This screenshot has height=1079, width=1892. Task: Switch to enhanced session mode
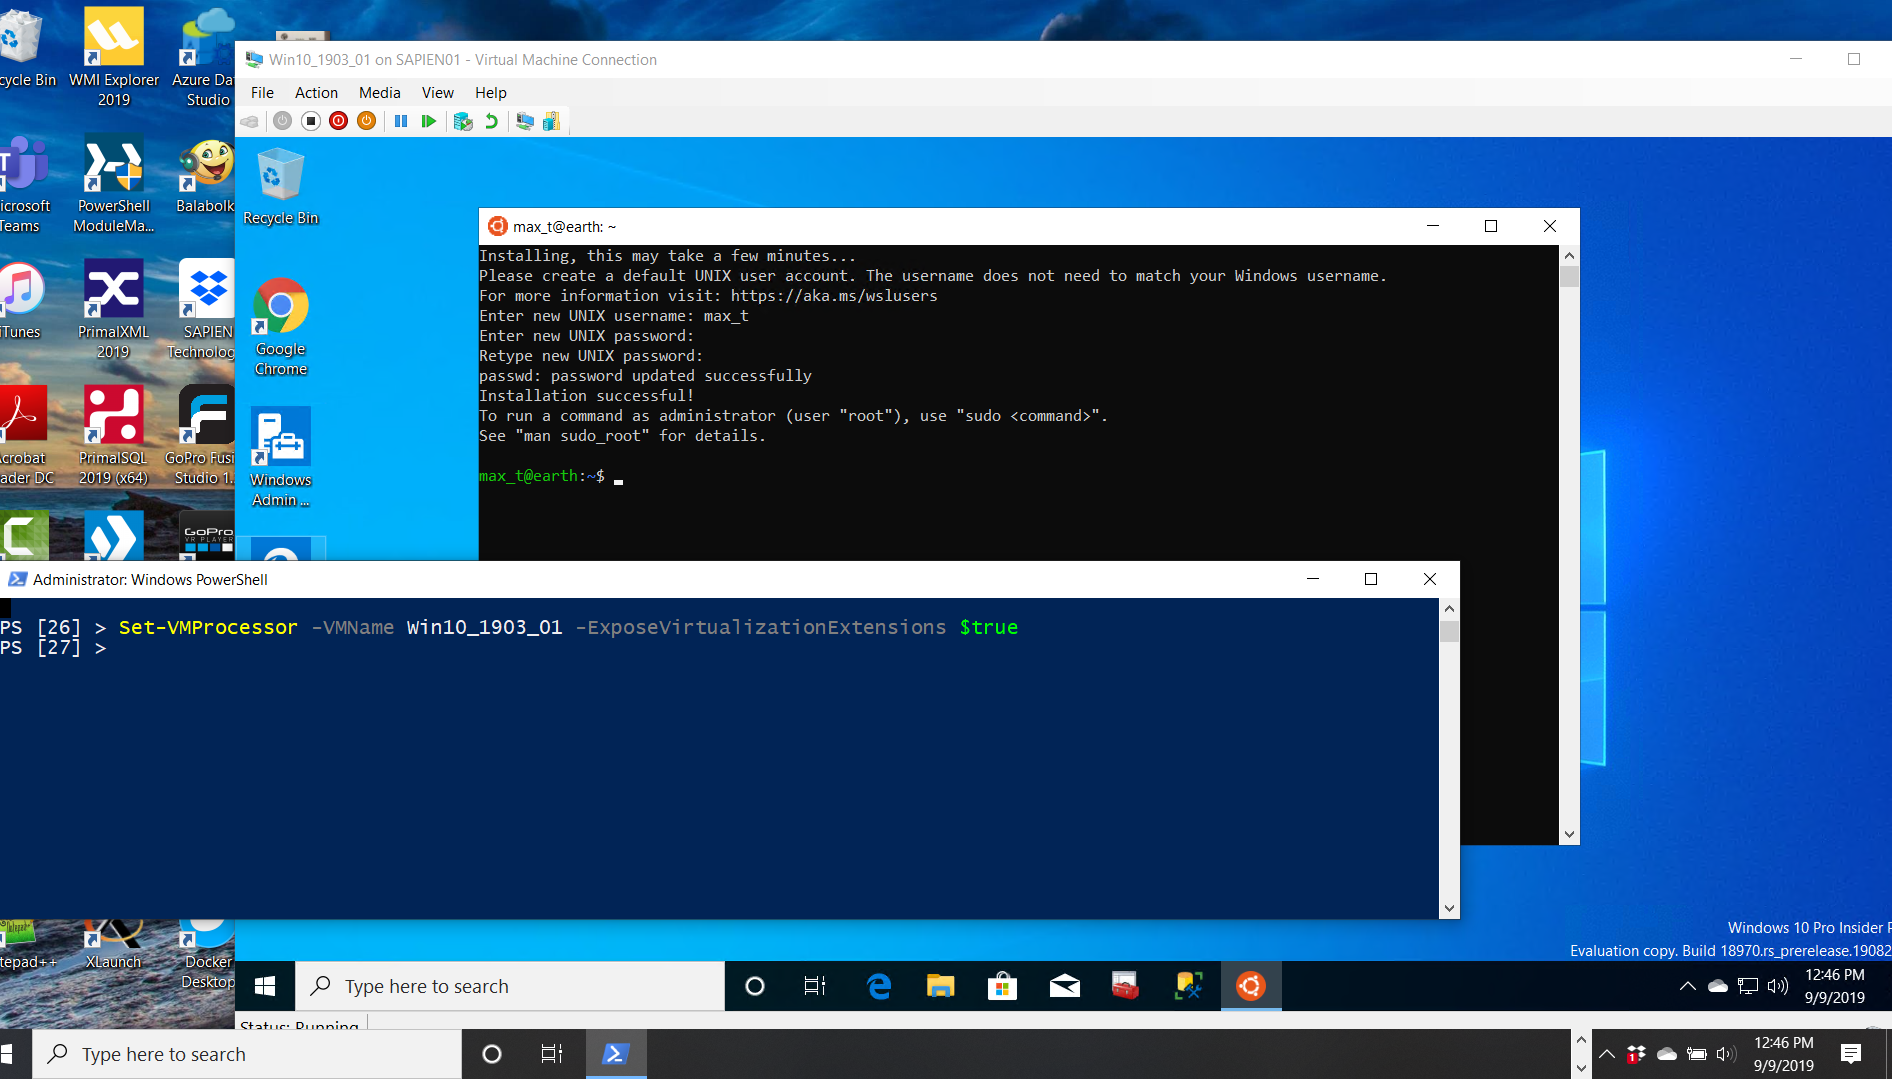(527, 121)
